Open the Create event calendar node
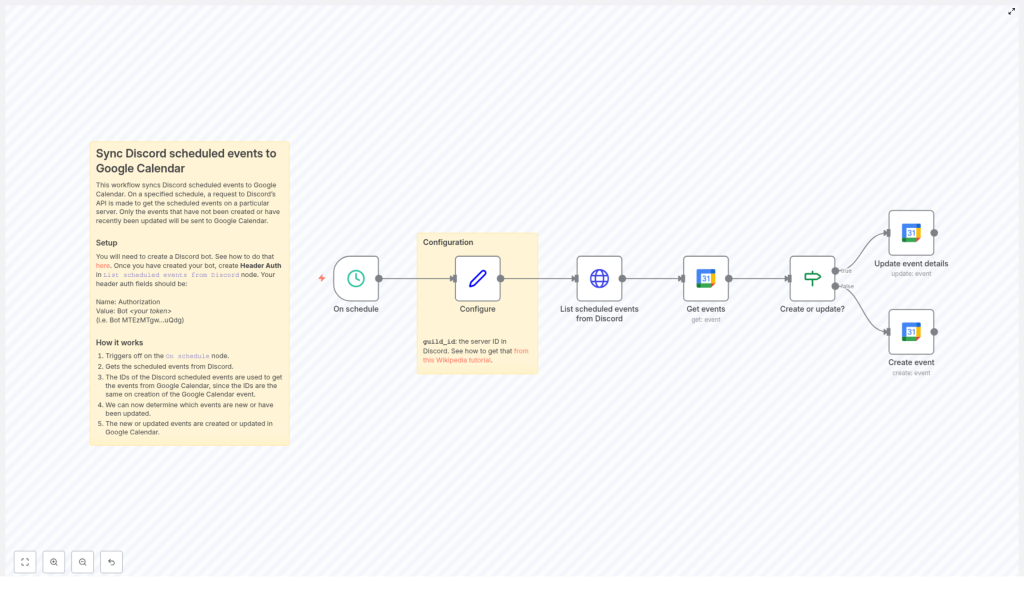 click(911, 331)
